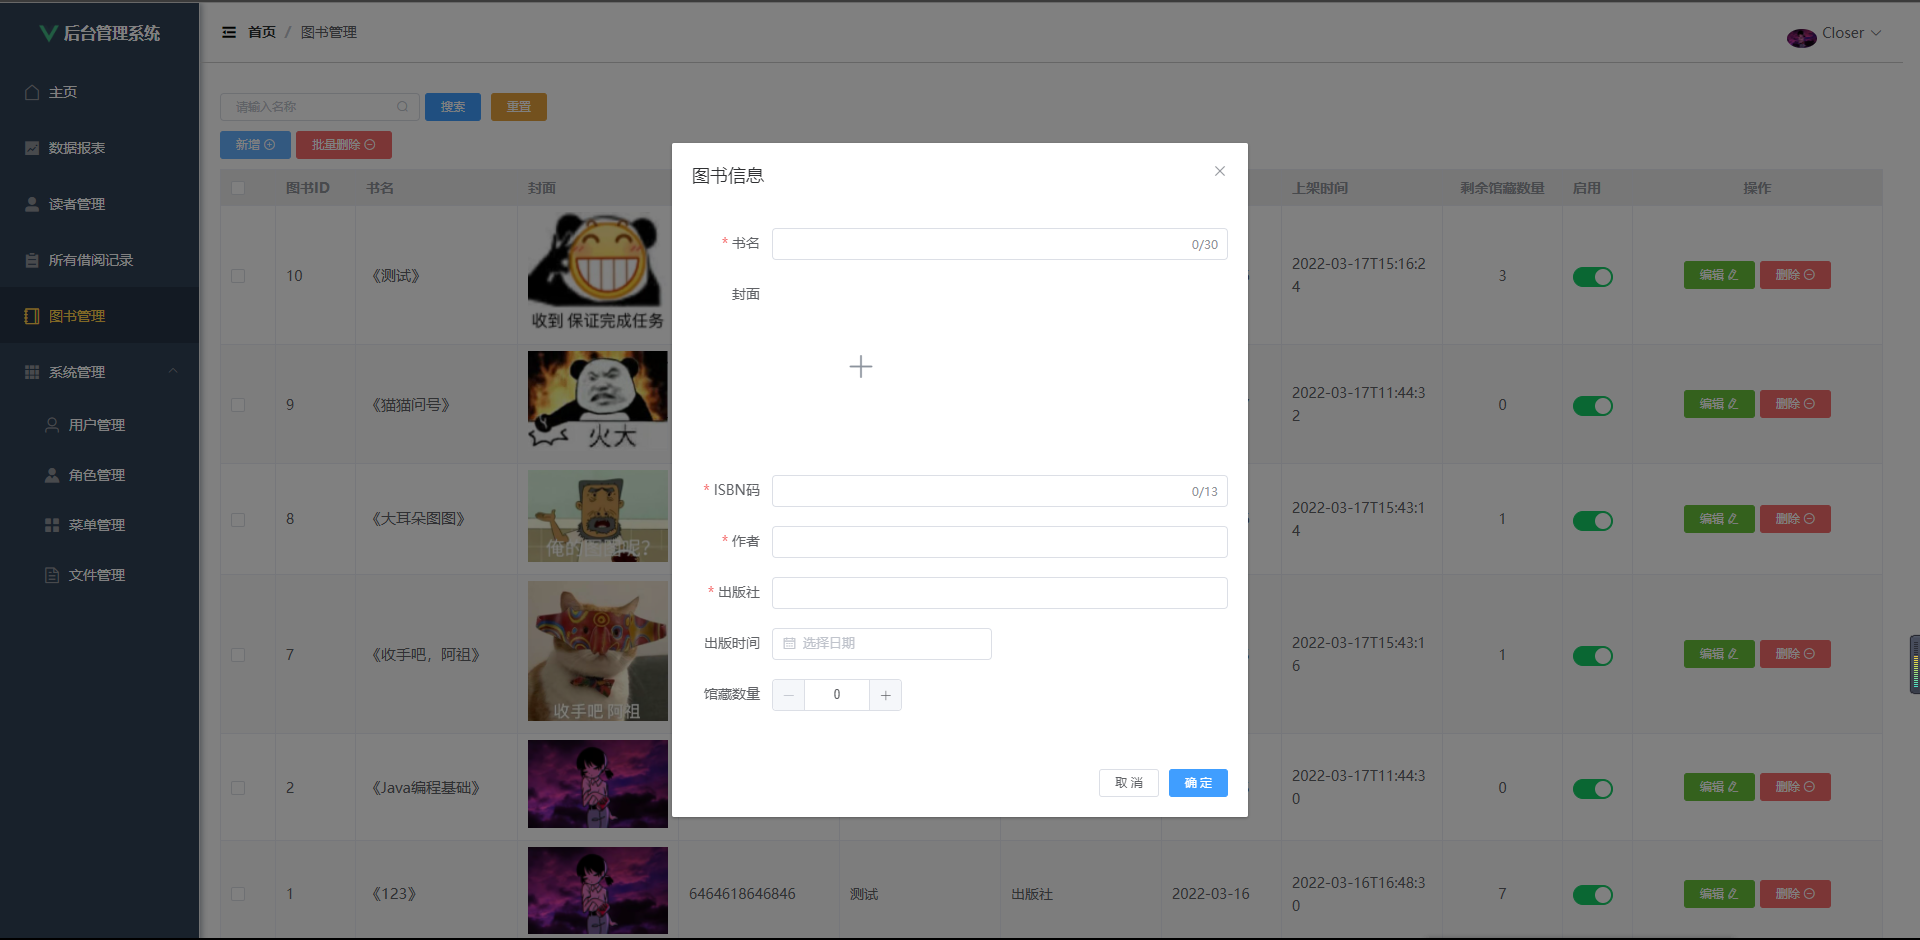
Task: Click the 文件管理 document icon
Action: (52, 575)
